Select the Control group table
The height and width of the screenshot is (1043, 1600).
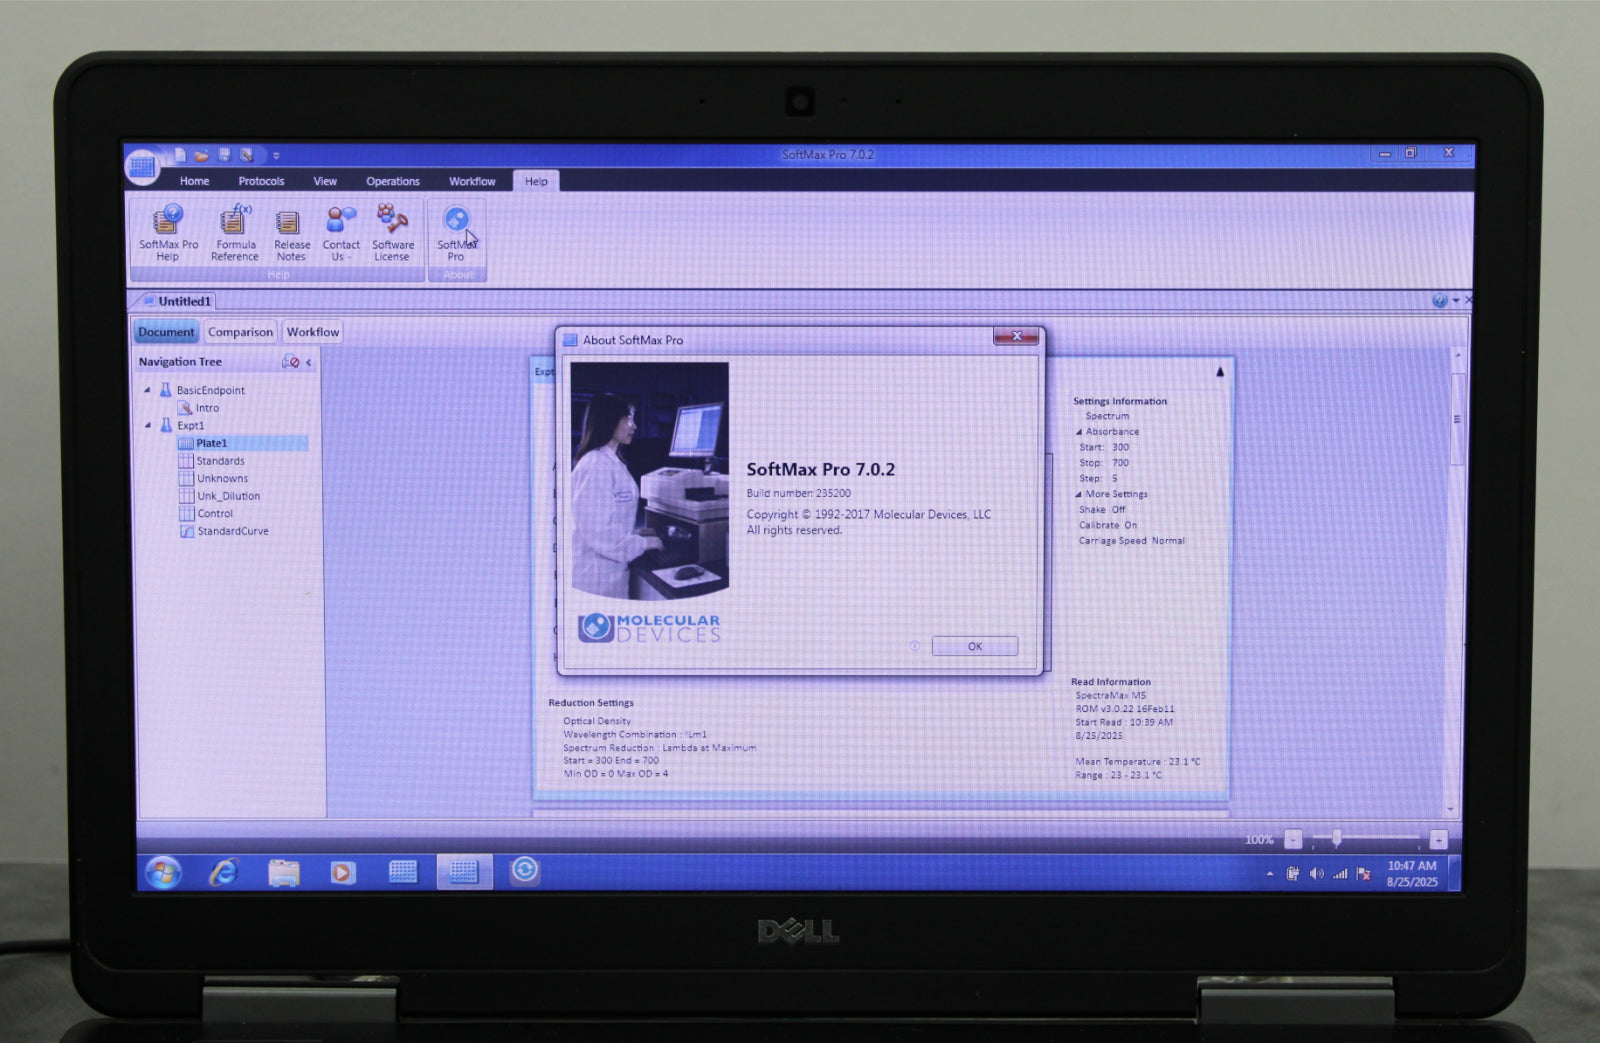pos(215,513)
